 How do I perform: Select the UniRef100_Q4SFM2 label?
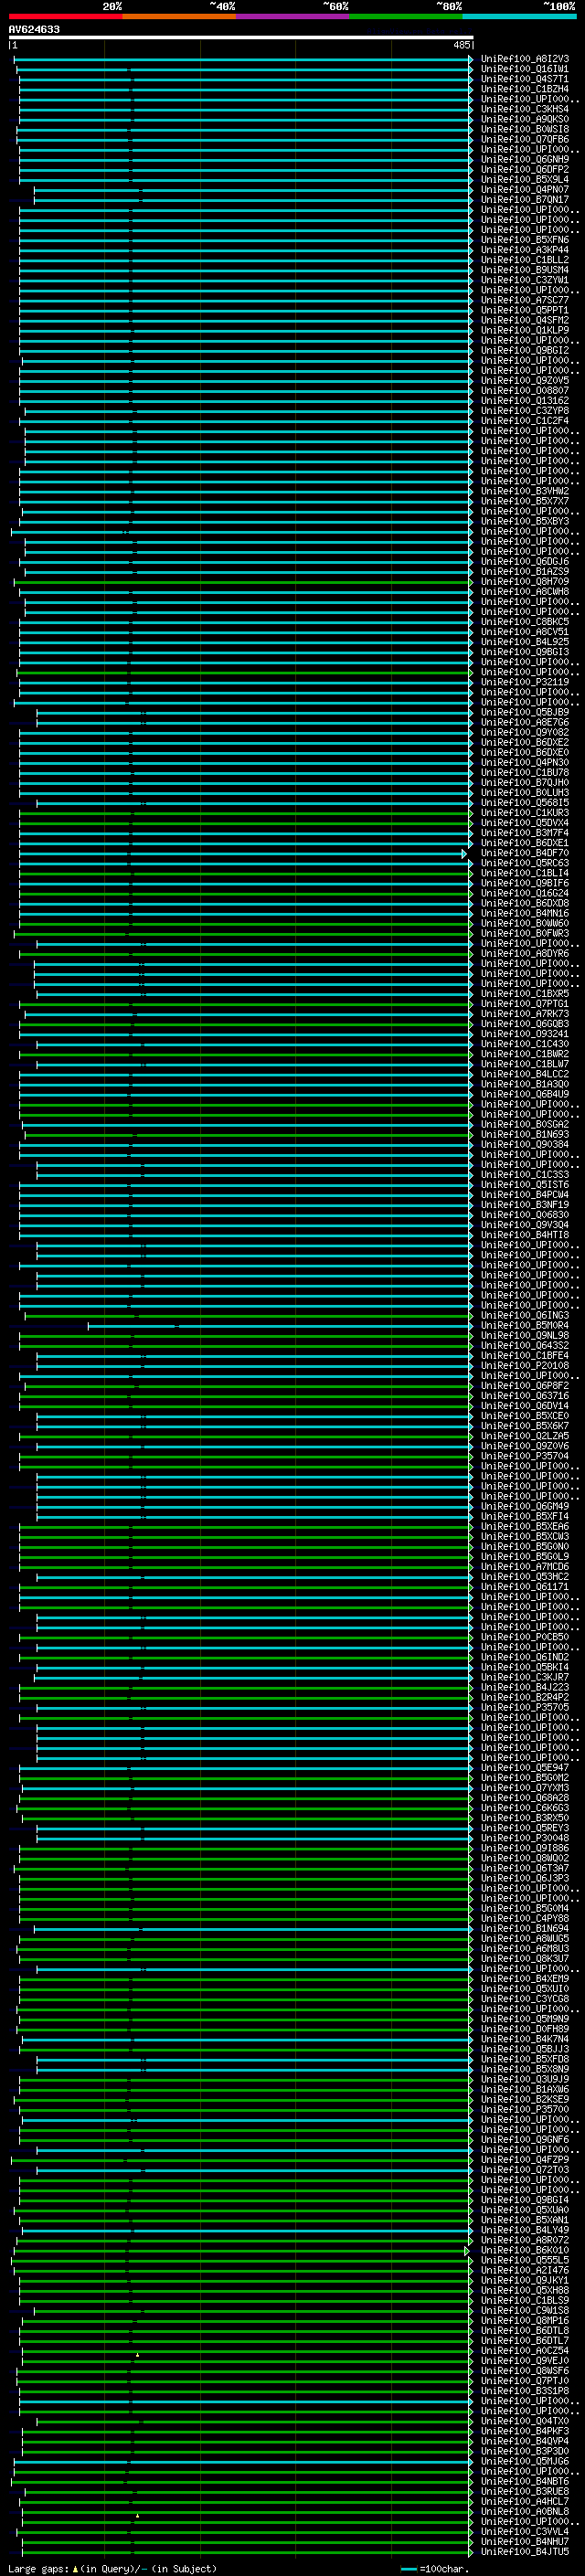(x=525, y=320)
